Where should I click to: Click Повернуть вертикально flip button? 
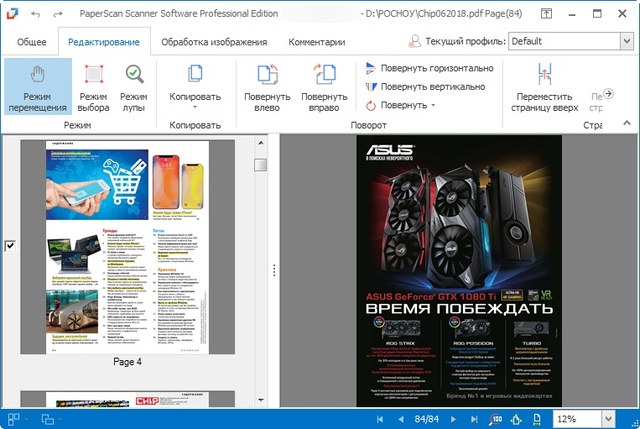tap(426, 86)
